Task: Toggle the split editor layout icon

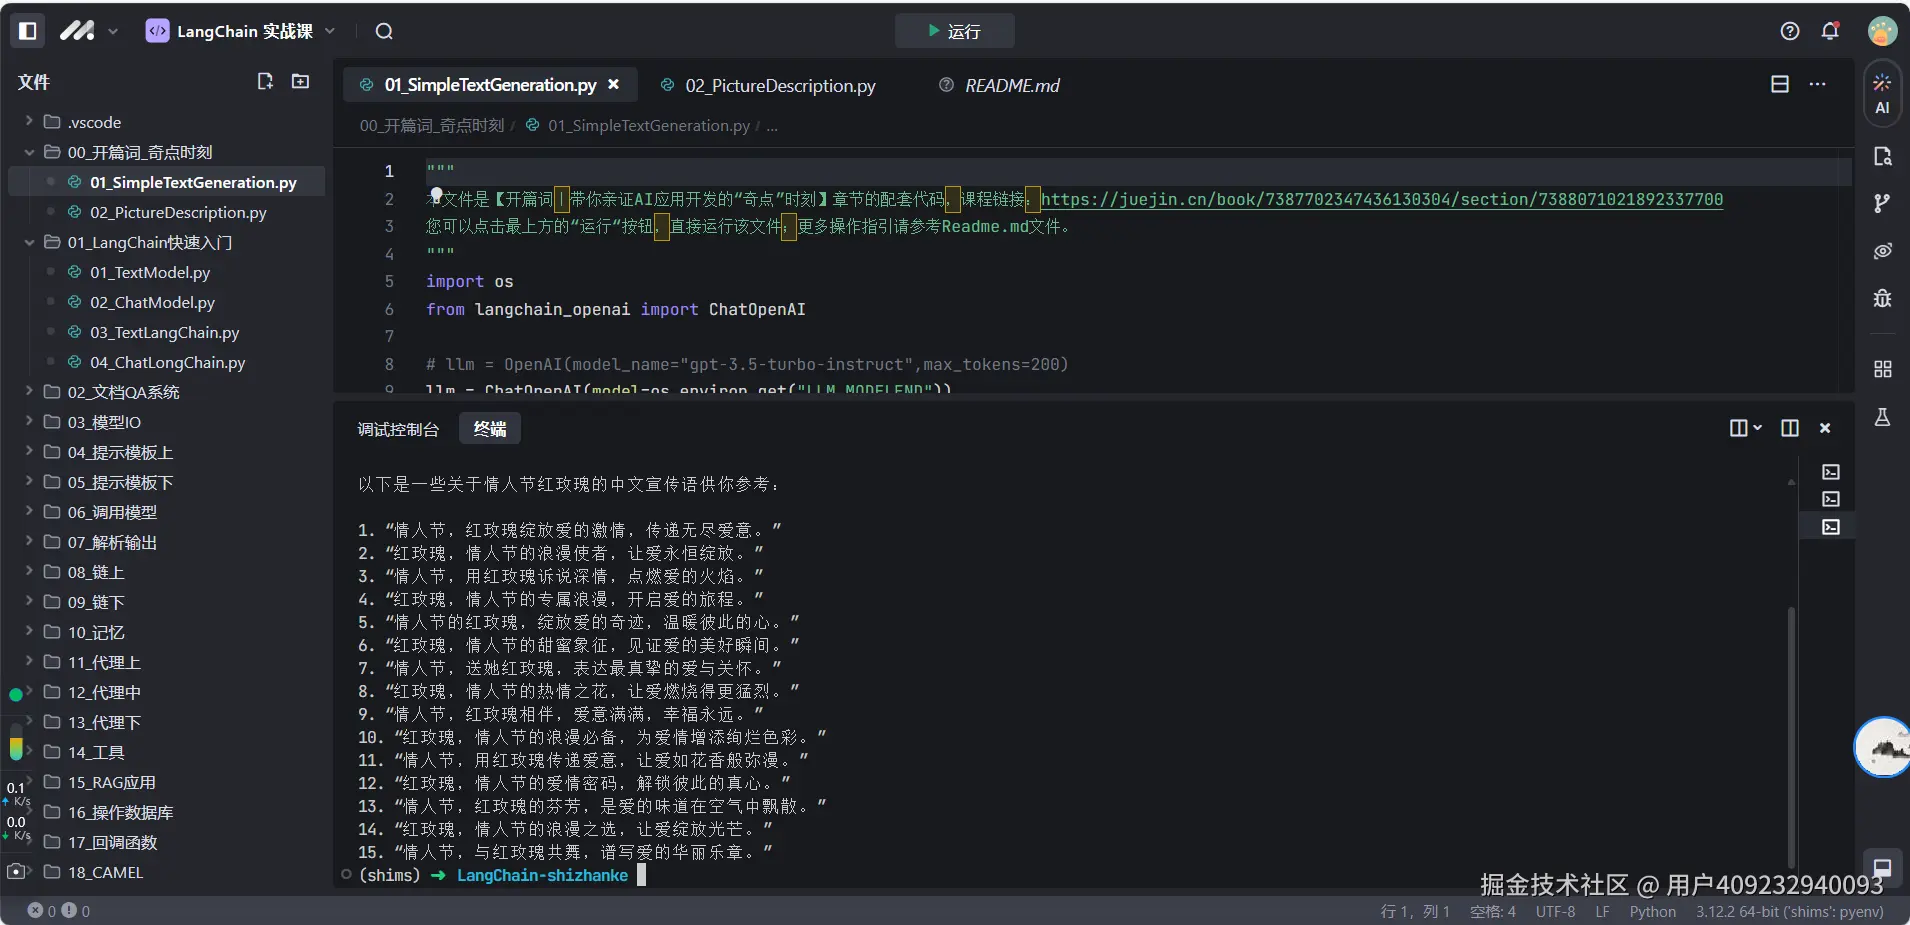Action: pyautogui.click(x=1780, y=84)
